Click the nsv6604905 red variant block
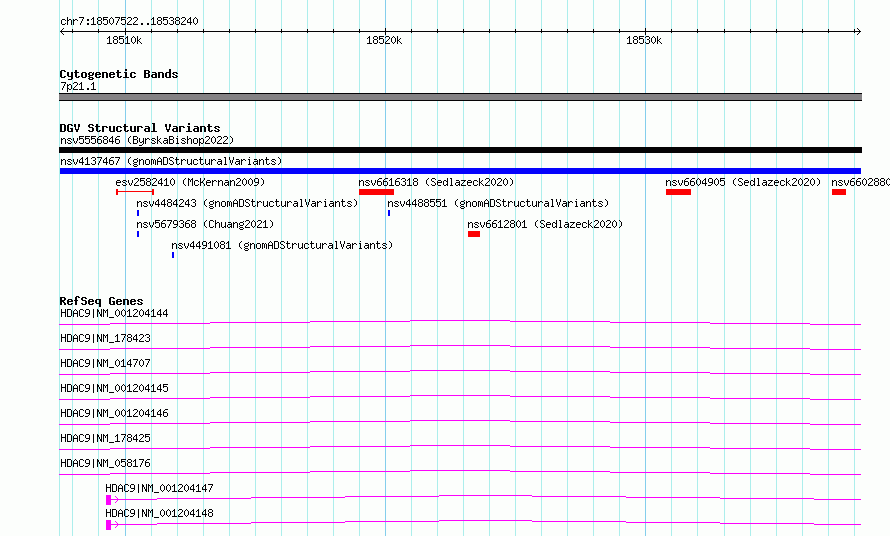This screenshot has width=890, height=536. click(x=678, y=192)
